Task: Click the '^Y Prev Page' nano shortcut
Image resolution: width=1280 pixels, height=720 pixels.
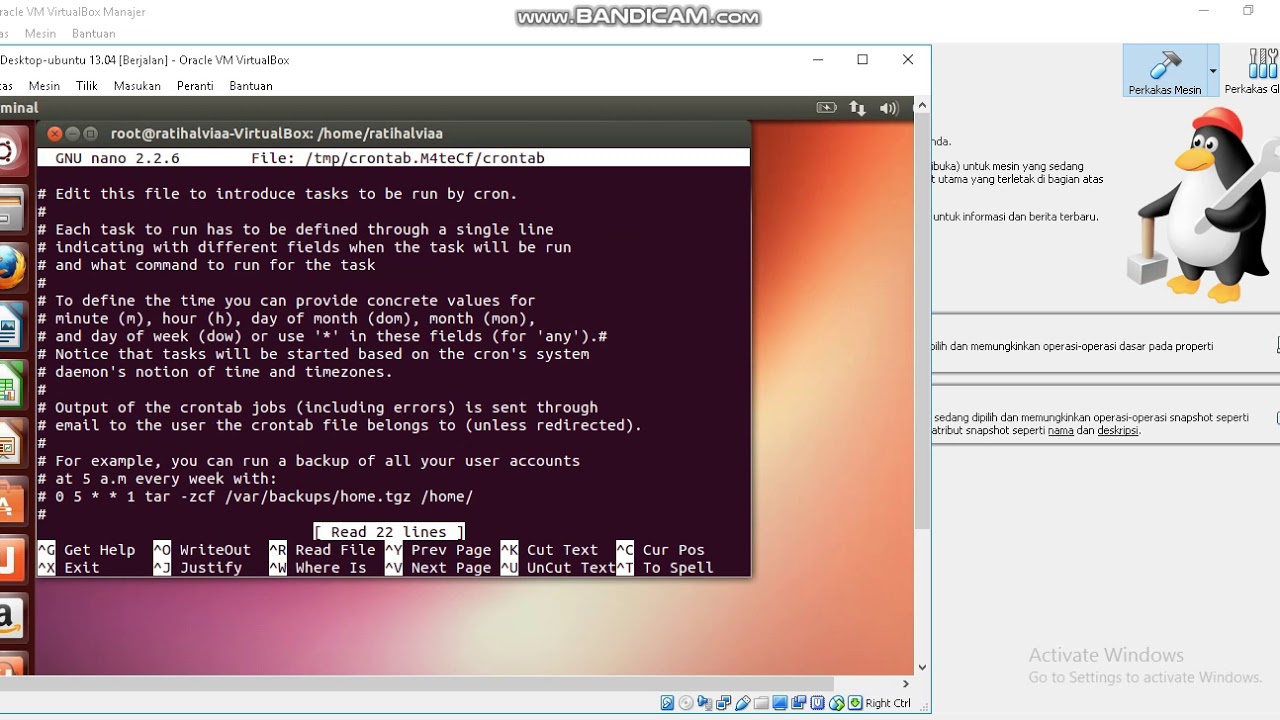Action: (438, 550)
